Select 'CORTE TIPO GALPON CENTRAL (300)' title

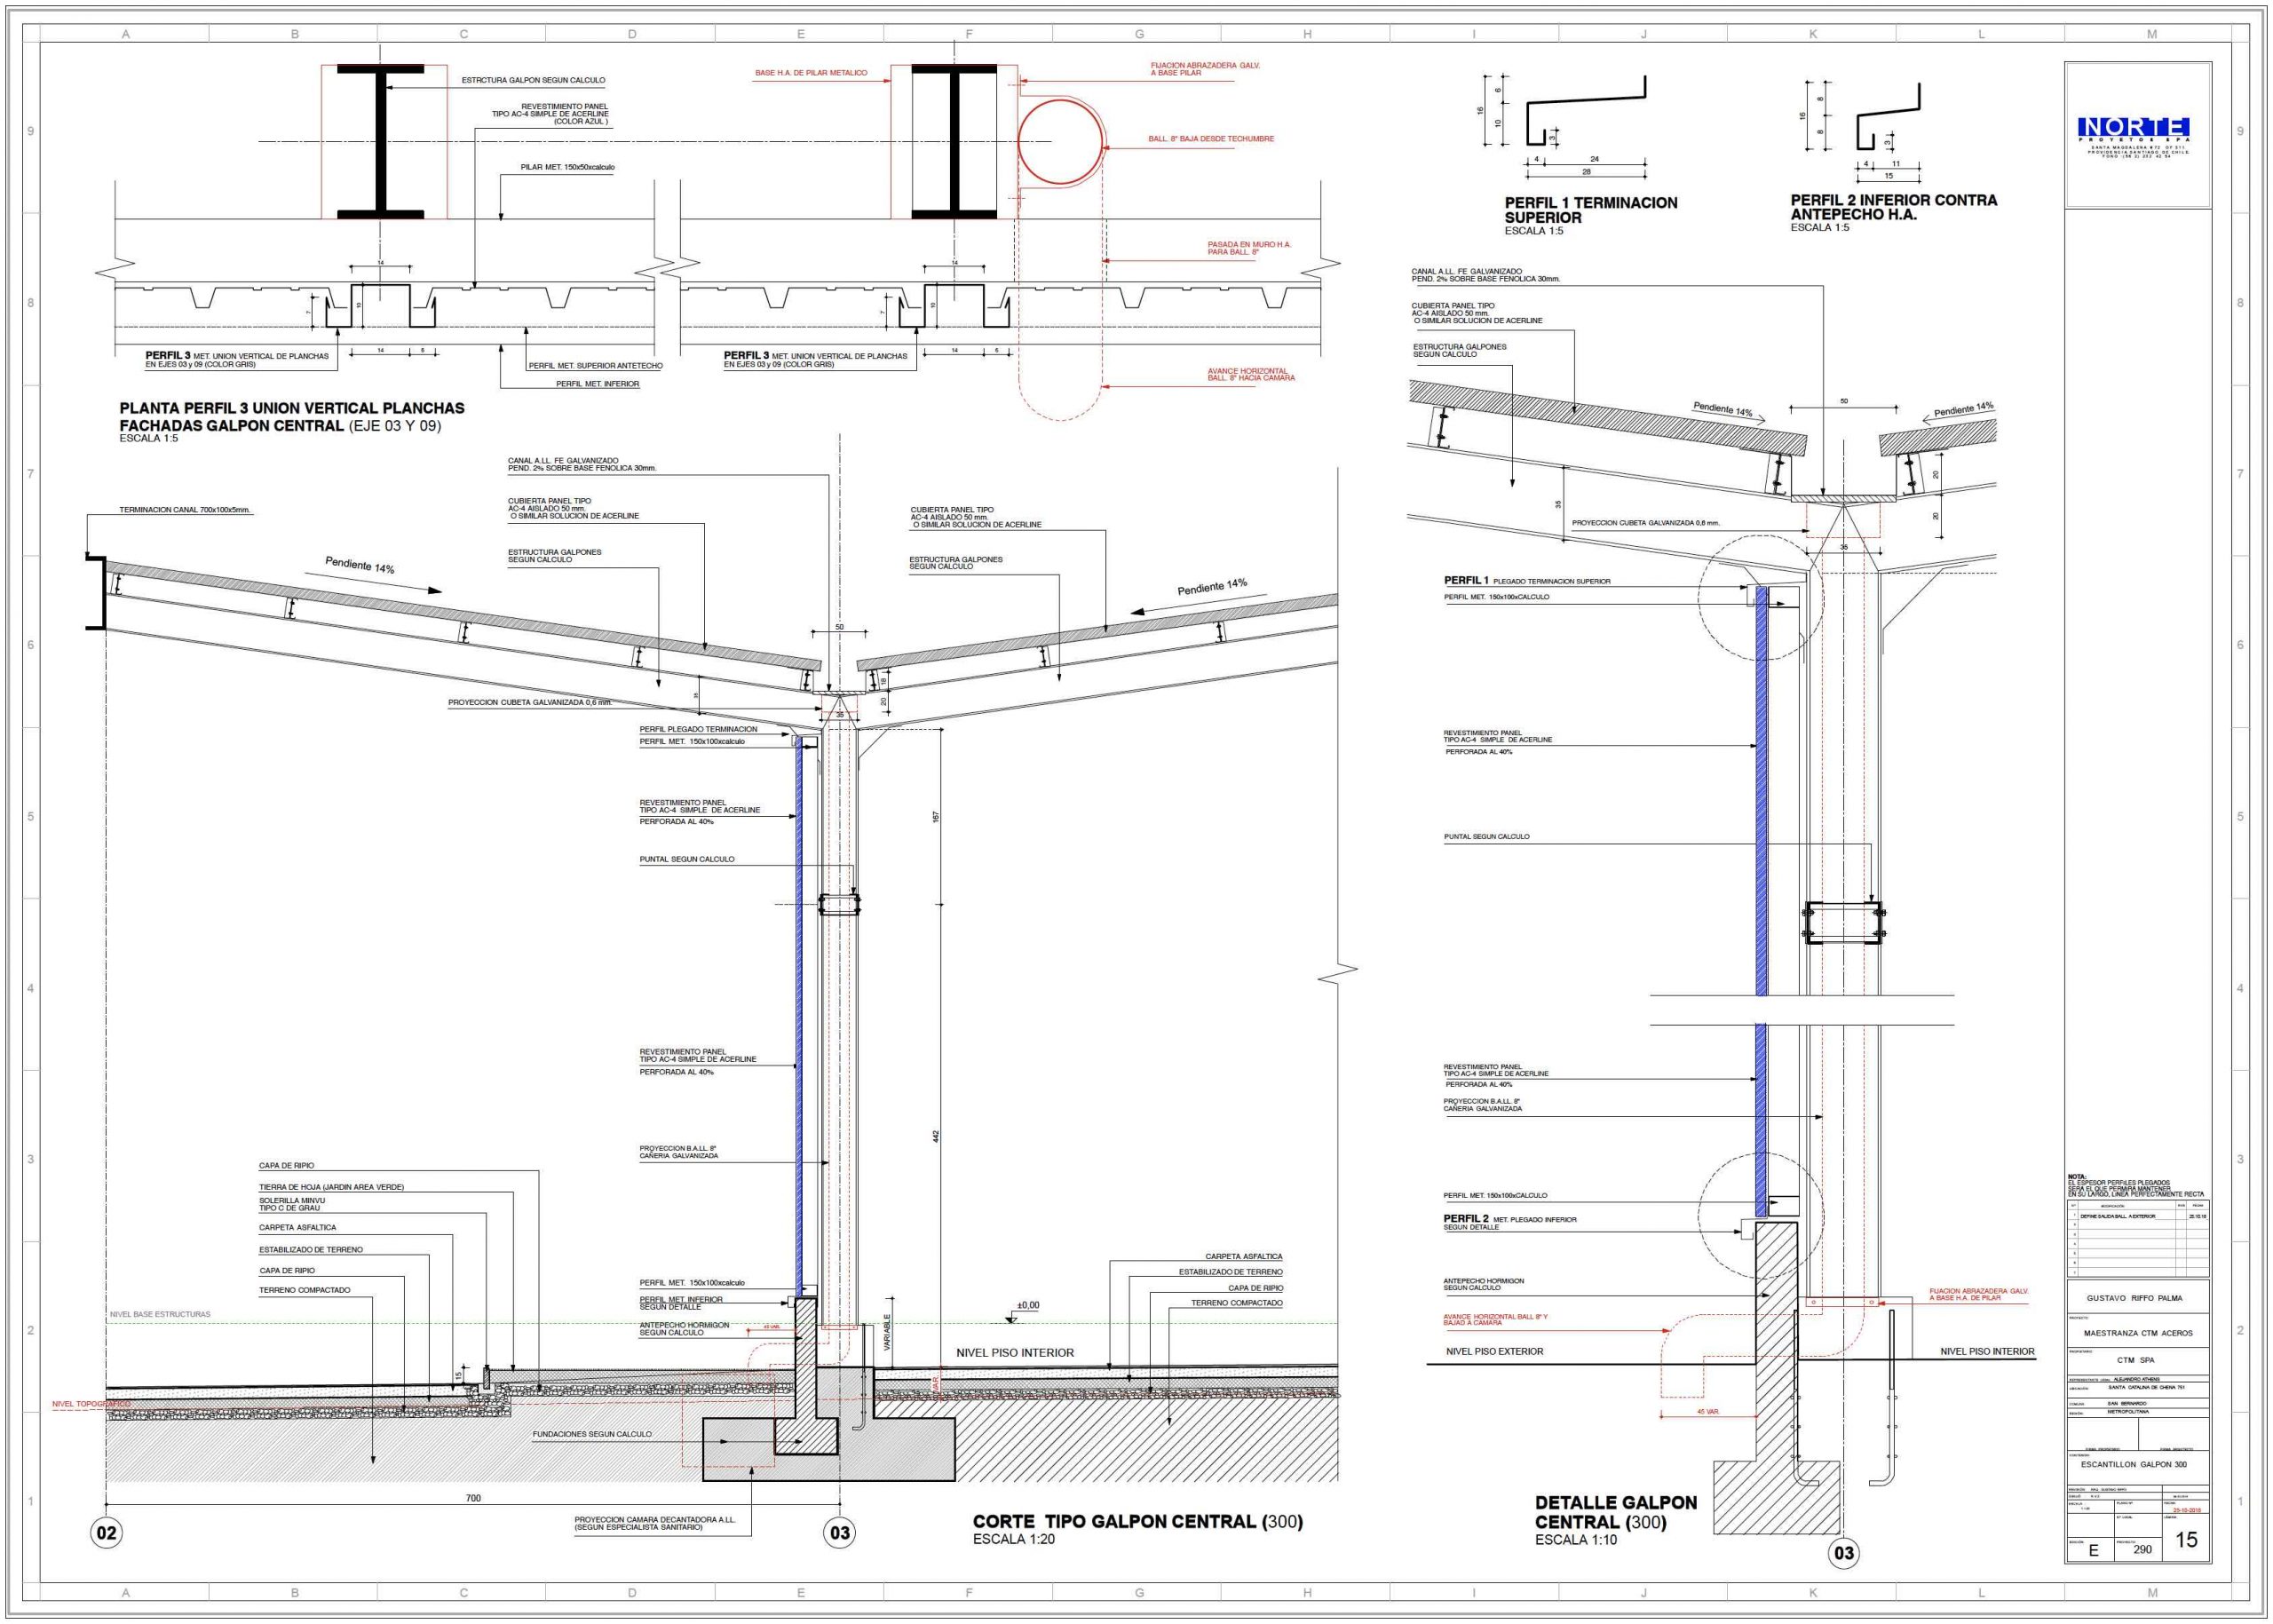pyautogui.click(x=1137, y=1521)
